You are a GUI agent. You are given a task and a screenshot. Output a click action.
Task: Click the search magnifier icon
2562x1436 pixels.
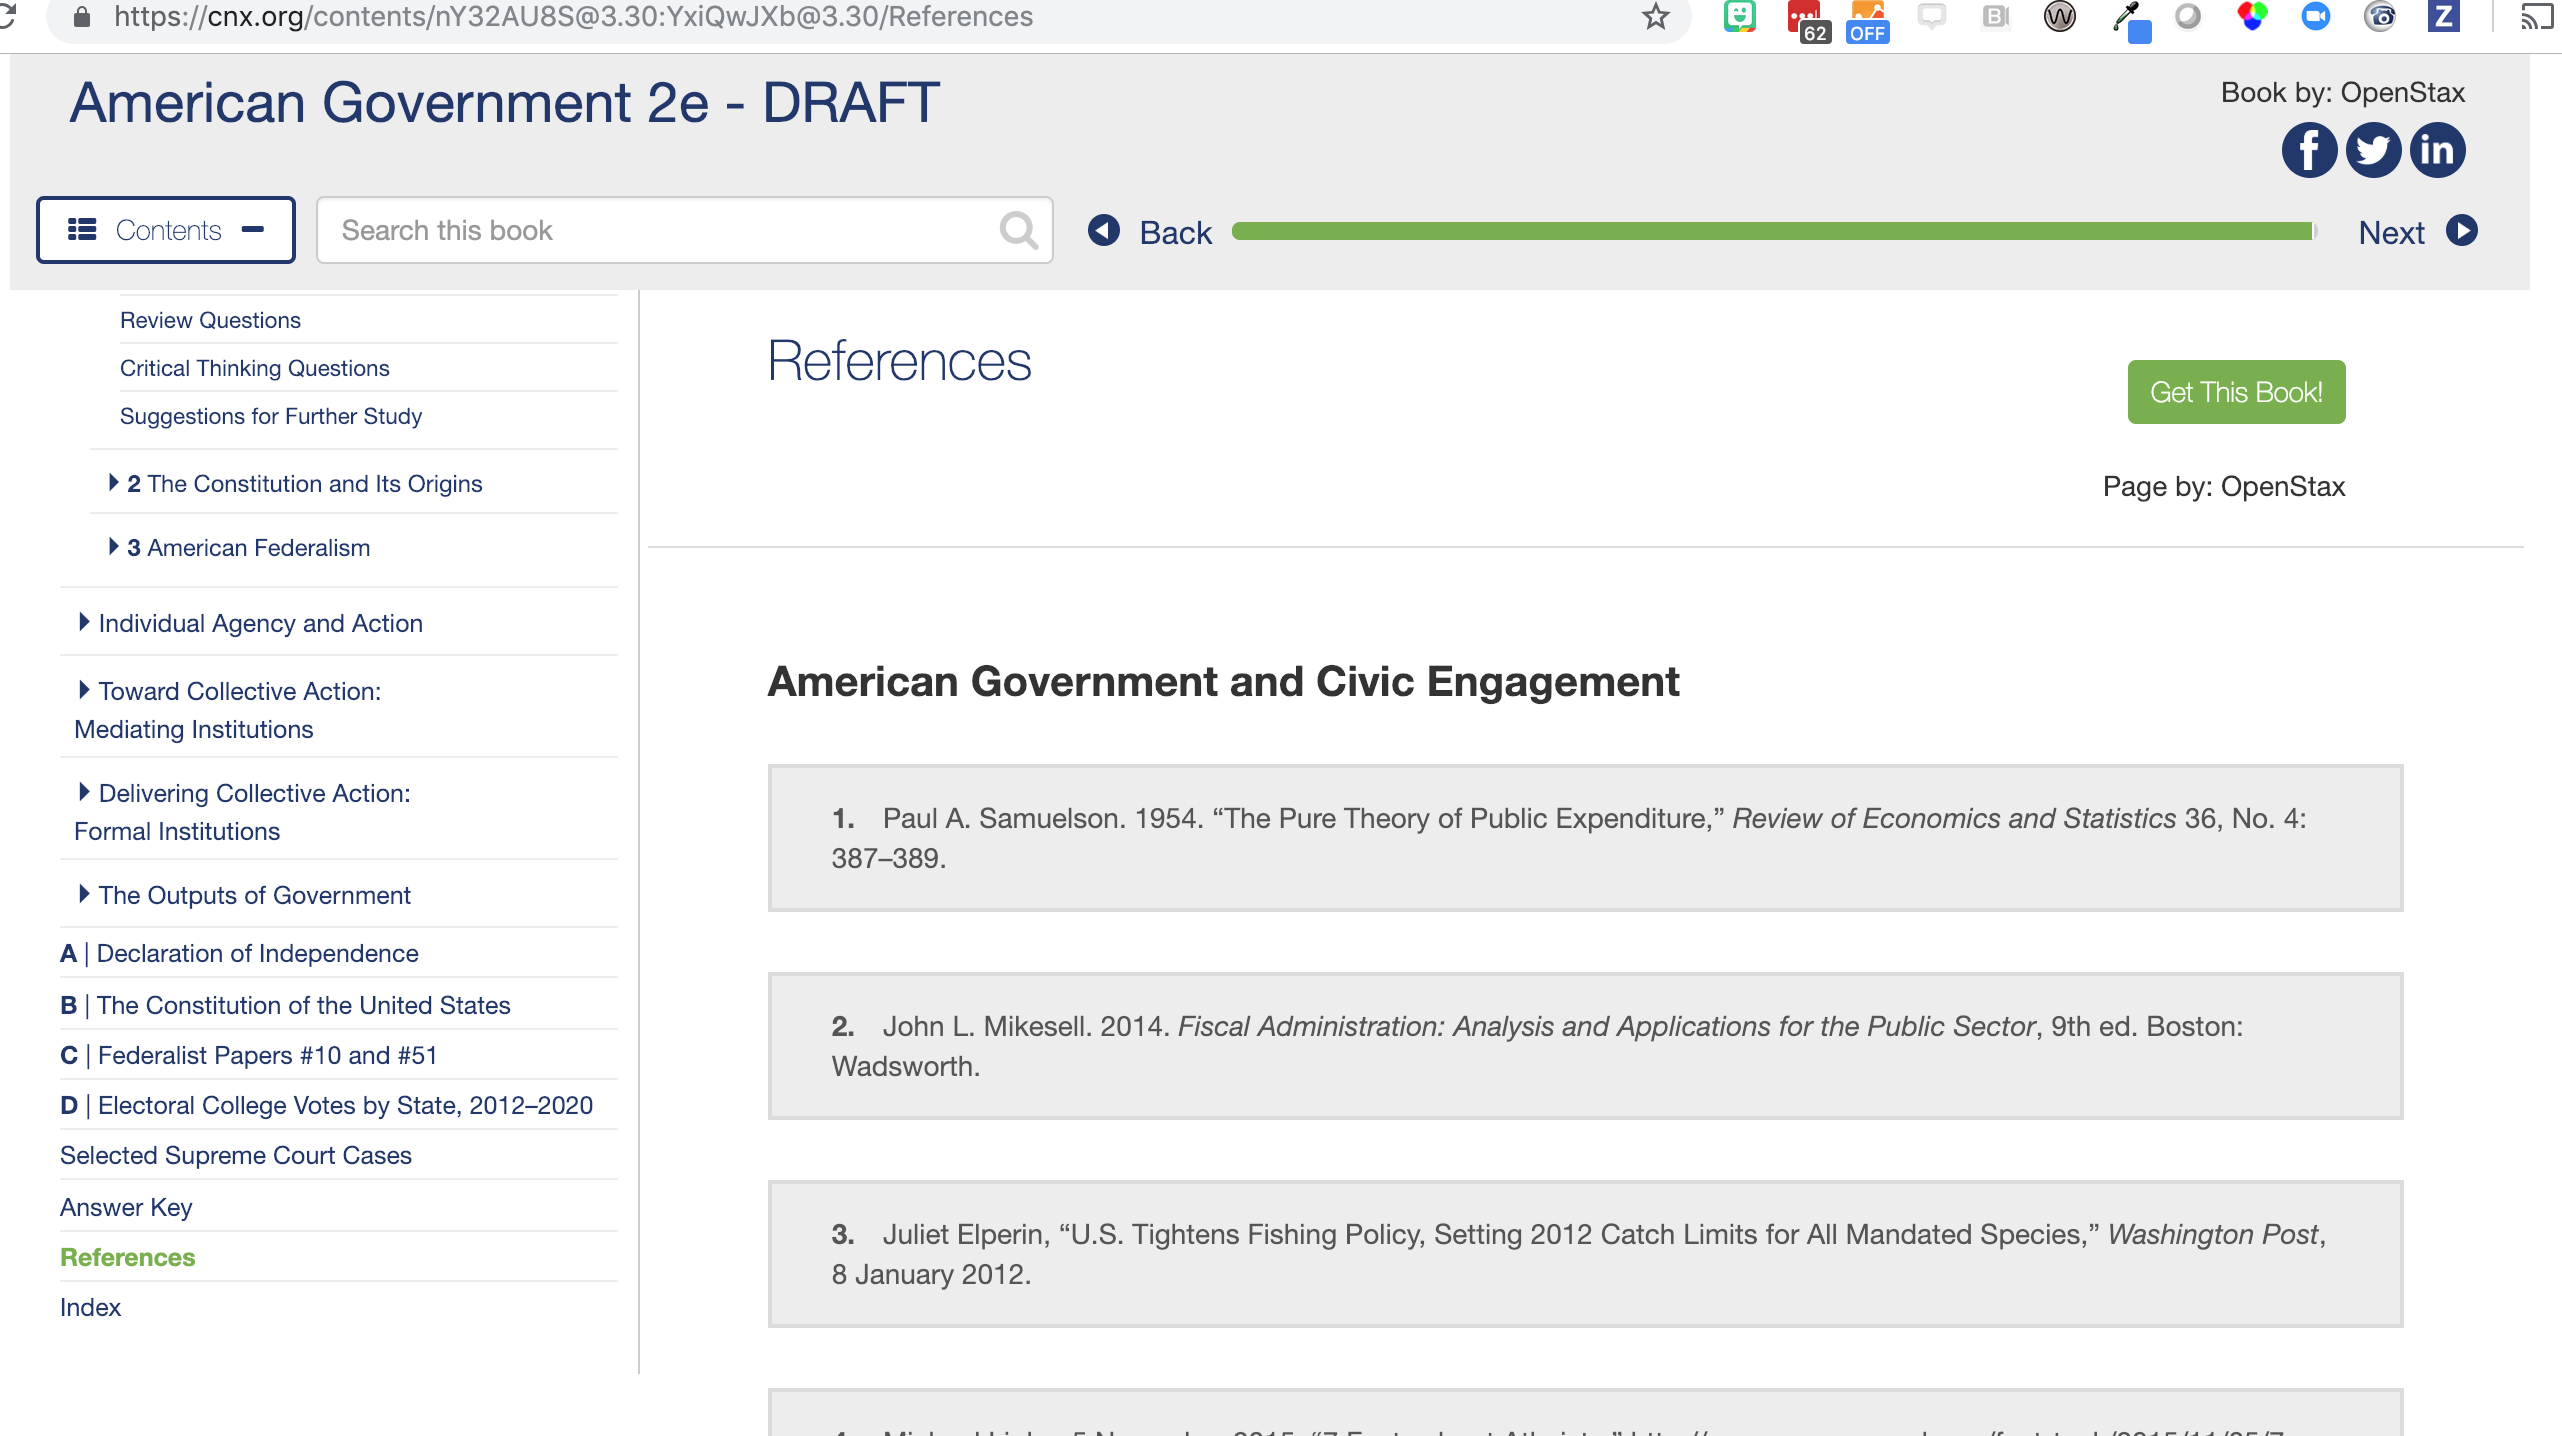pyautogui.click(x=1018, y=231)
